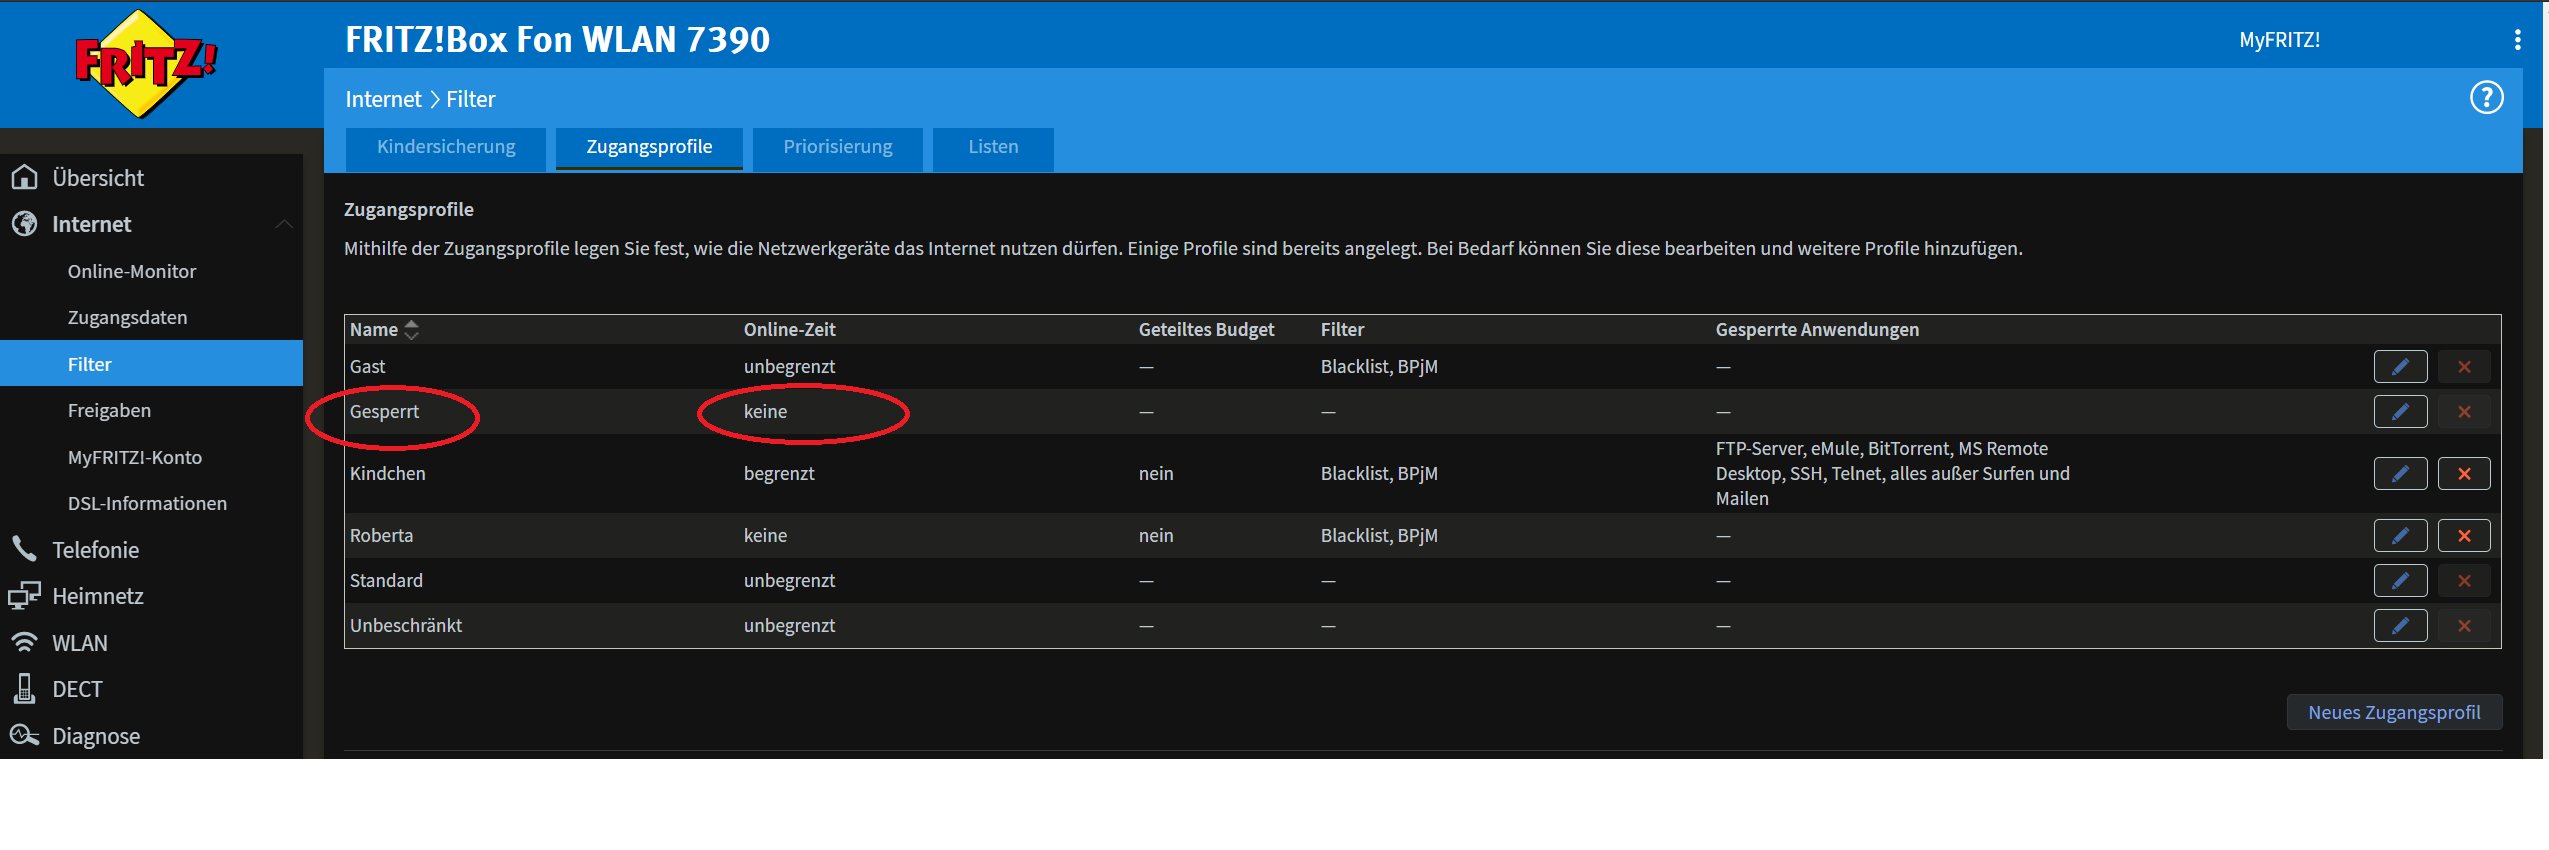Open the Listen tab
This screenshot has height=850, width=2549.
click(x=993, y=148)
